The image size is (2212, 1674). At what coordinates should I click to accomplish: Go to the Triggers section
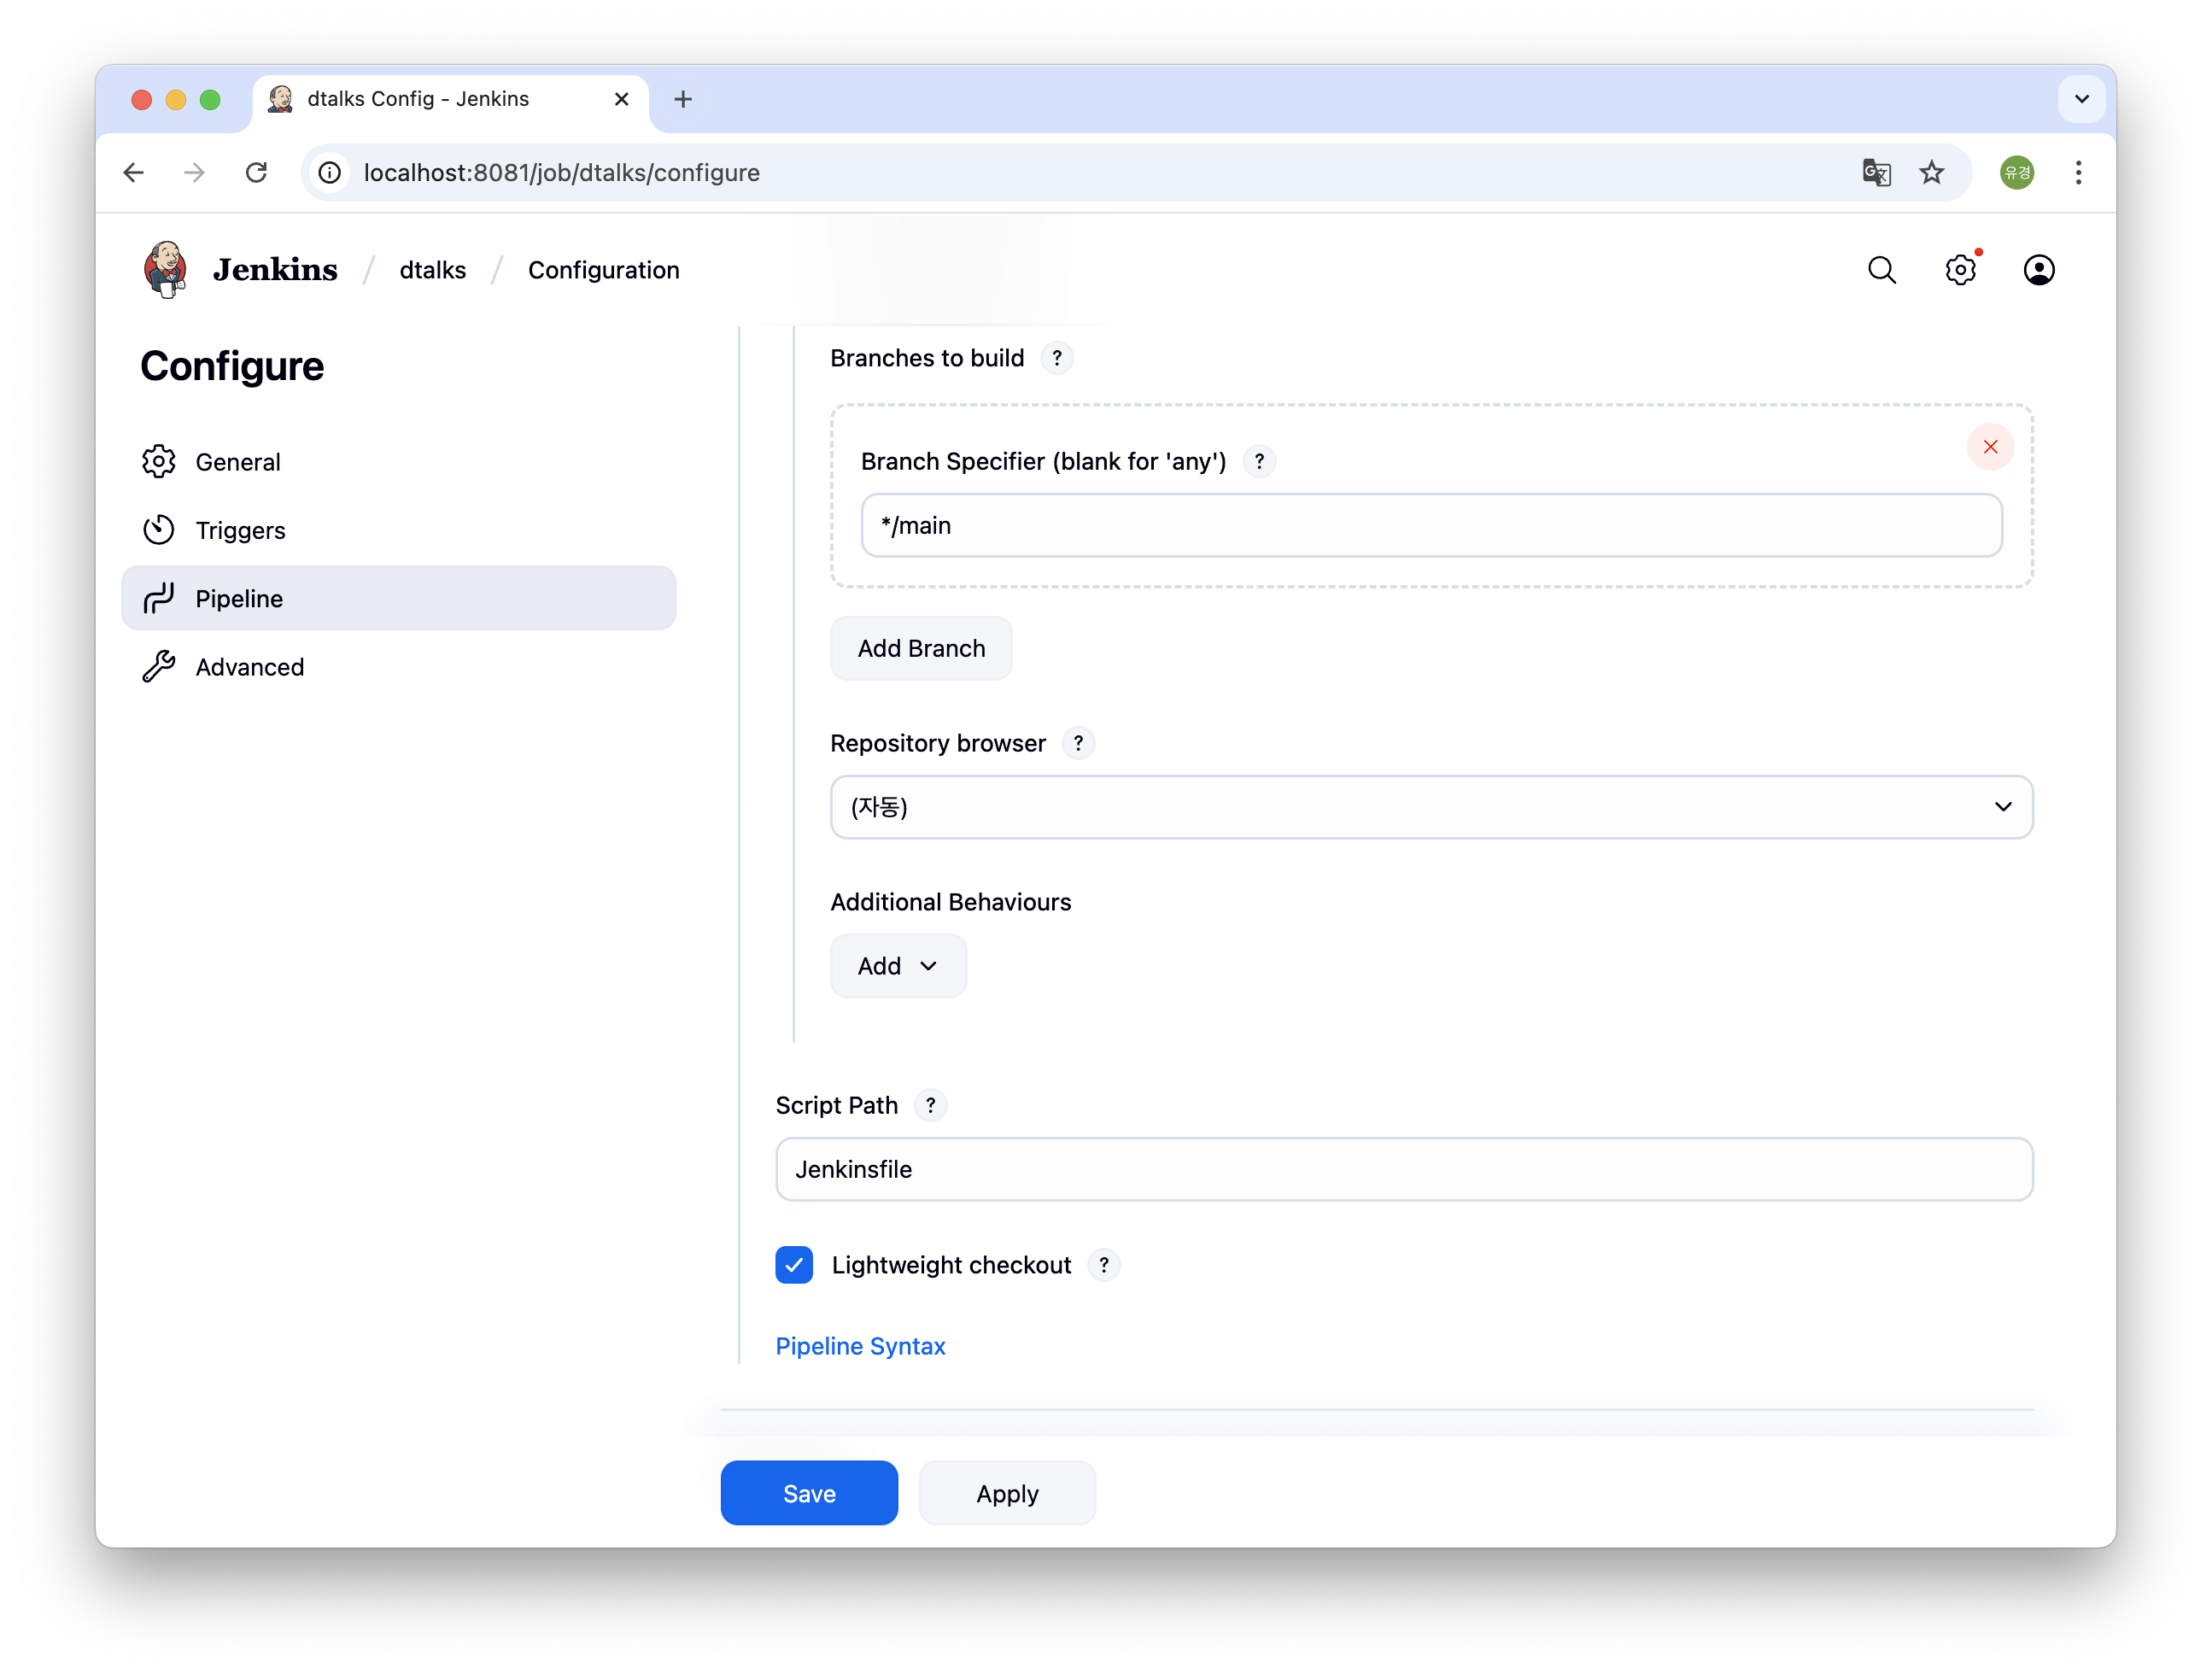coord(240,530)
